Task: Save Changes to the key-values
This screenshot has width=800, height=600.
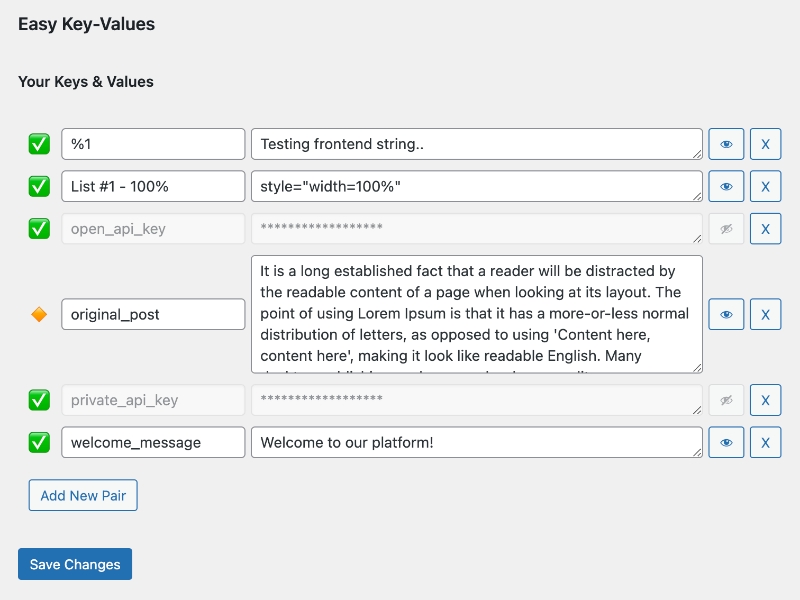Action: pos(75,564)
